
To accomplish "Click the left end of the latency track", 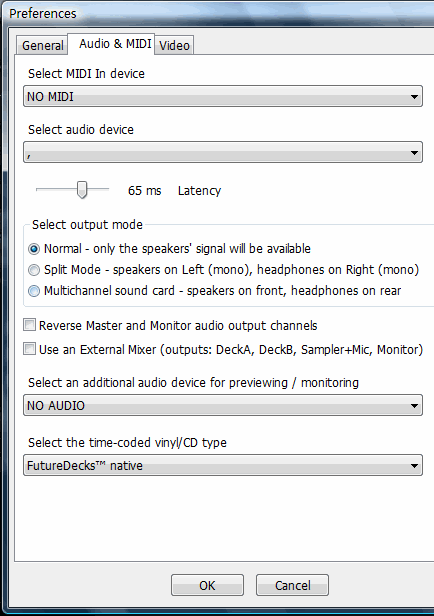I will [37, 189].
